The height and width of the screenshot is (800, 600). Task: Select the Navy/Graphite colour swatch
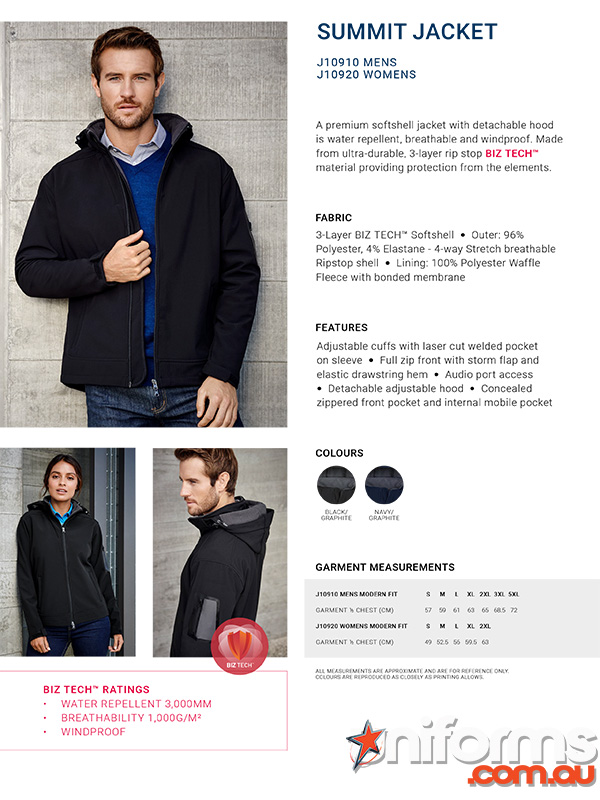pyautogui.click(x=384, y=485)
